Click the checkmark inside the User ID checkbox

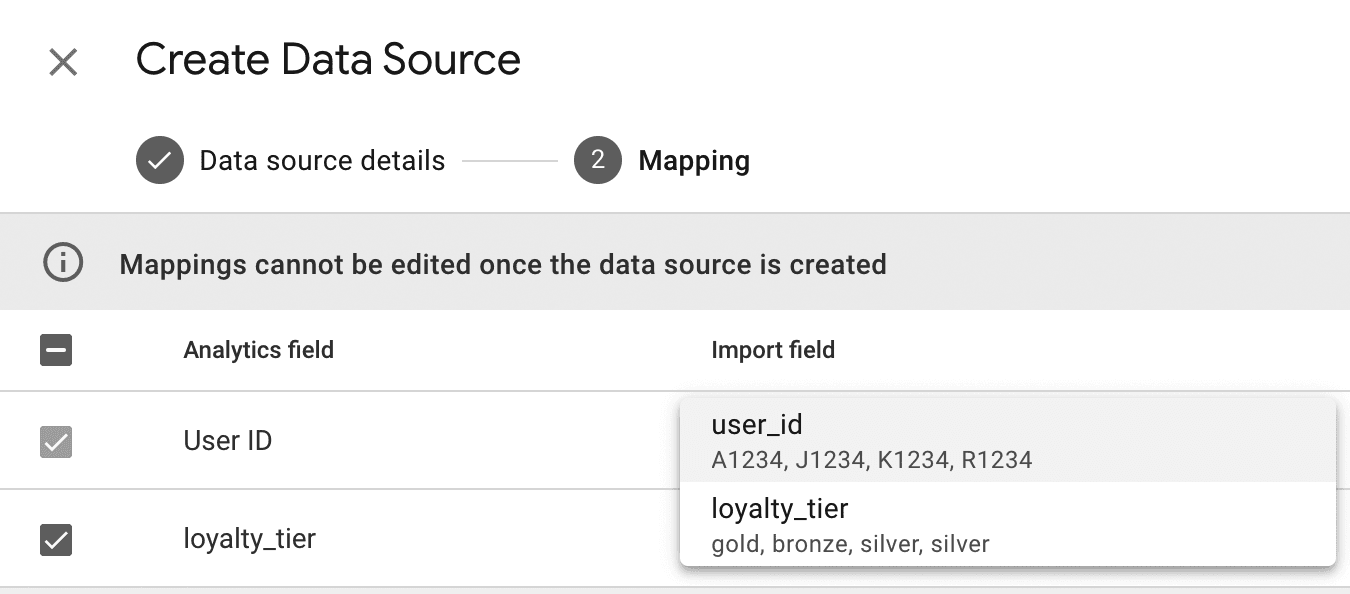point(55,440)
